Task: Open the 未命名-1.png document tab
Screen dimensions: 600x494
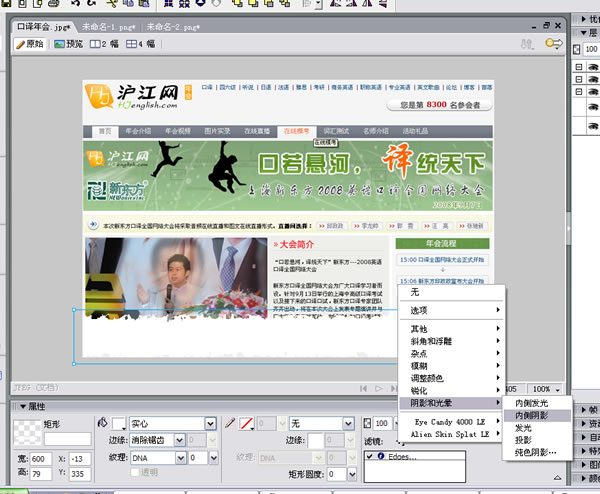Action: pos(108,27)
